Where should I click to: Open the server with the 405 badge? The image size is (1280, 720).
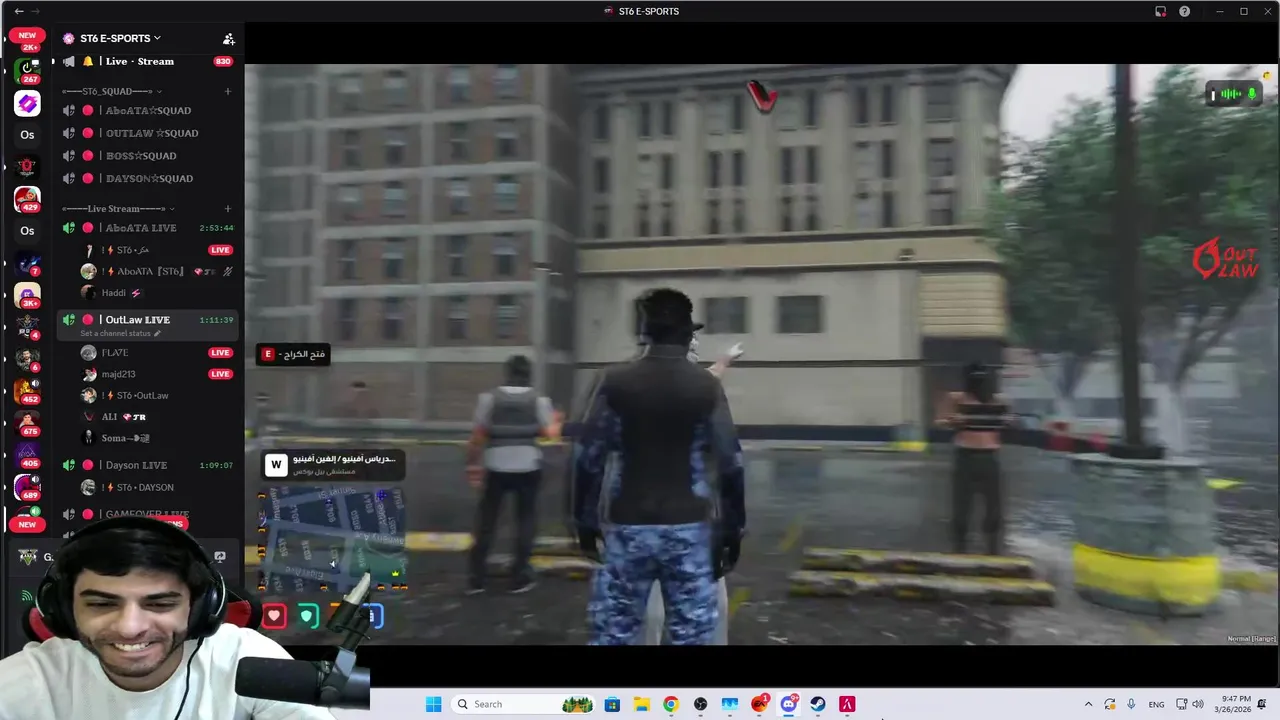pyautogui.click(x=27, y=456)
